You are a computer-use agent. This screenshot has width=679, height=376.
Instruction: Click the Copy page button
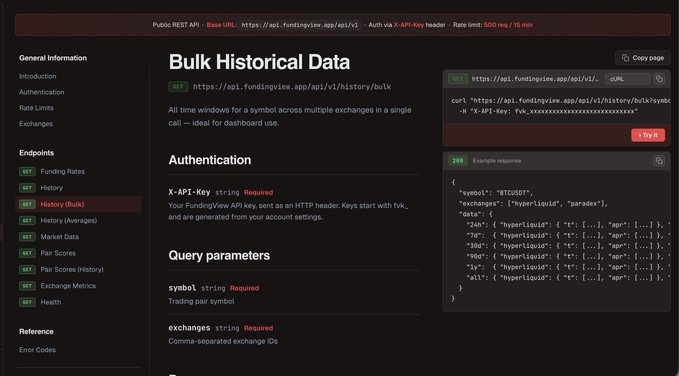643,58
